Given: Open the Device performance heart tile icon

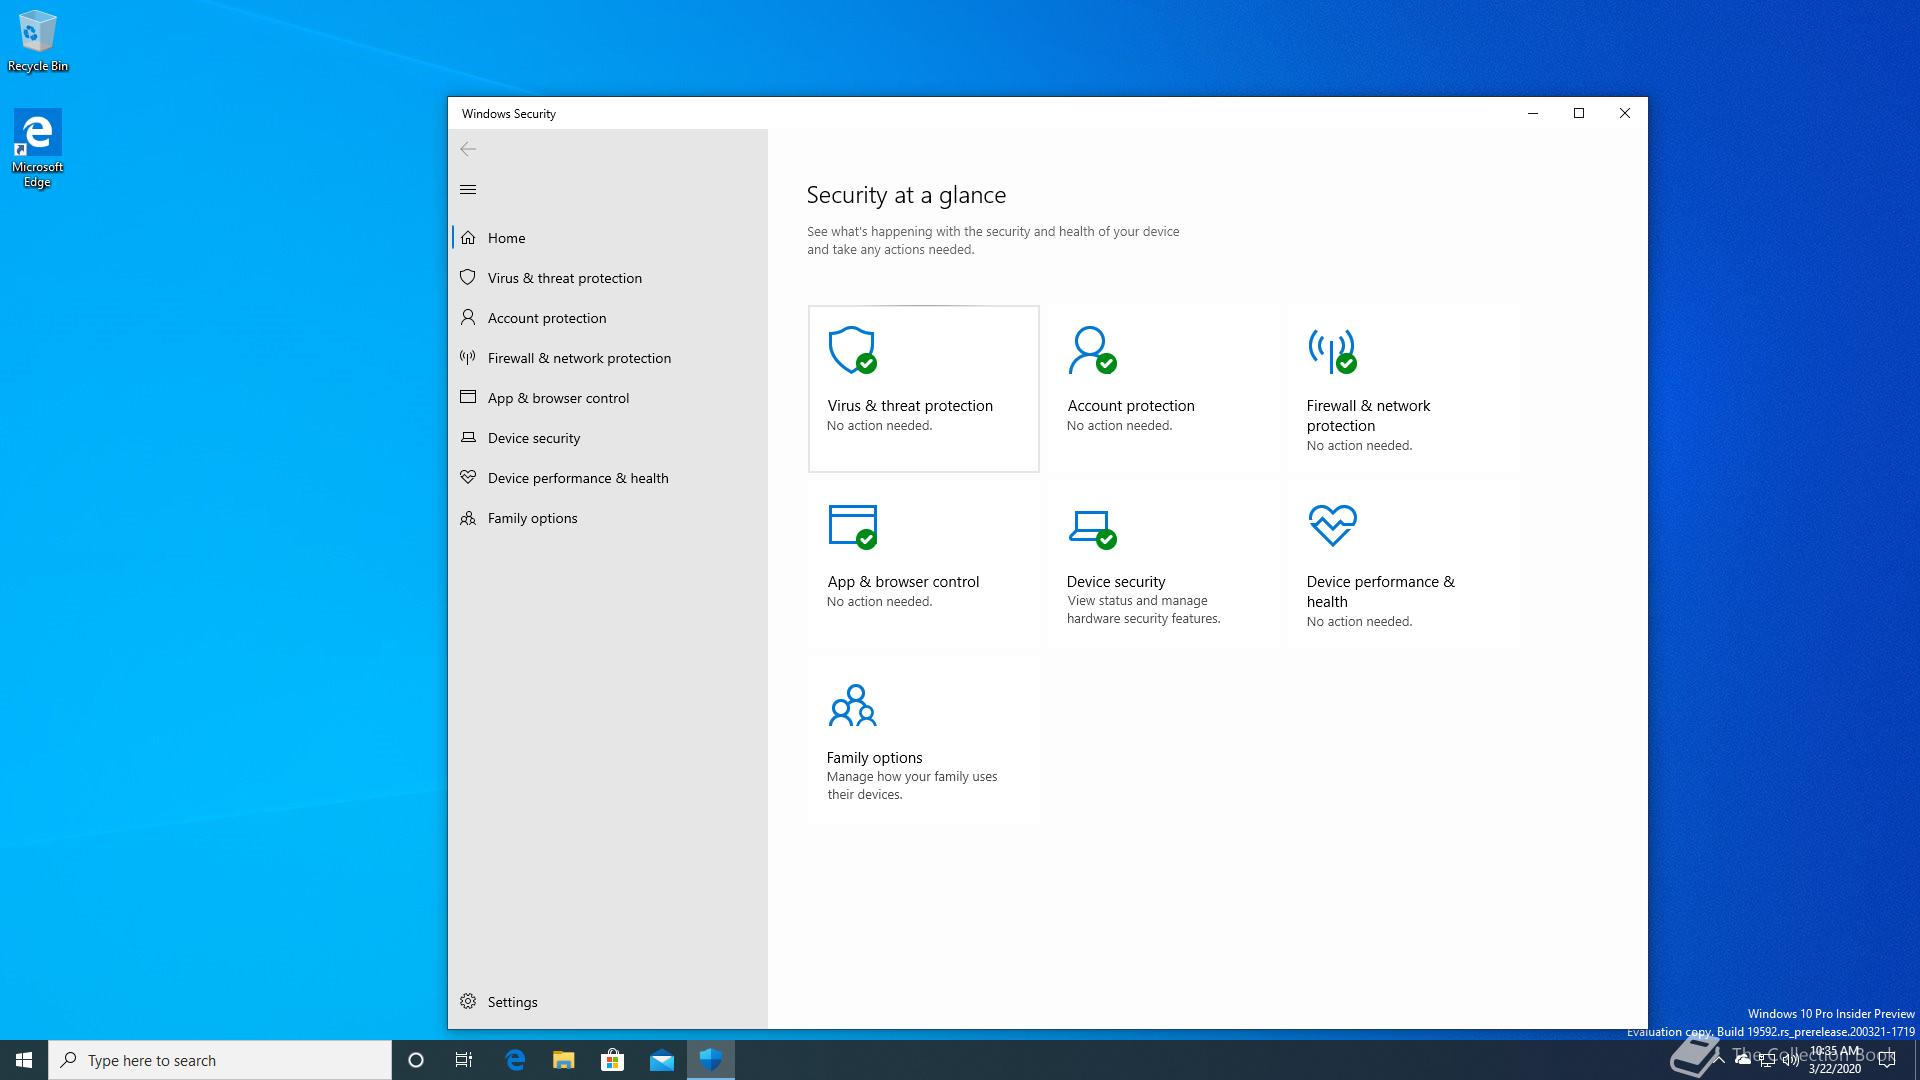Looking at the screenshot, I should [x=1332, y=525].
